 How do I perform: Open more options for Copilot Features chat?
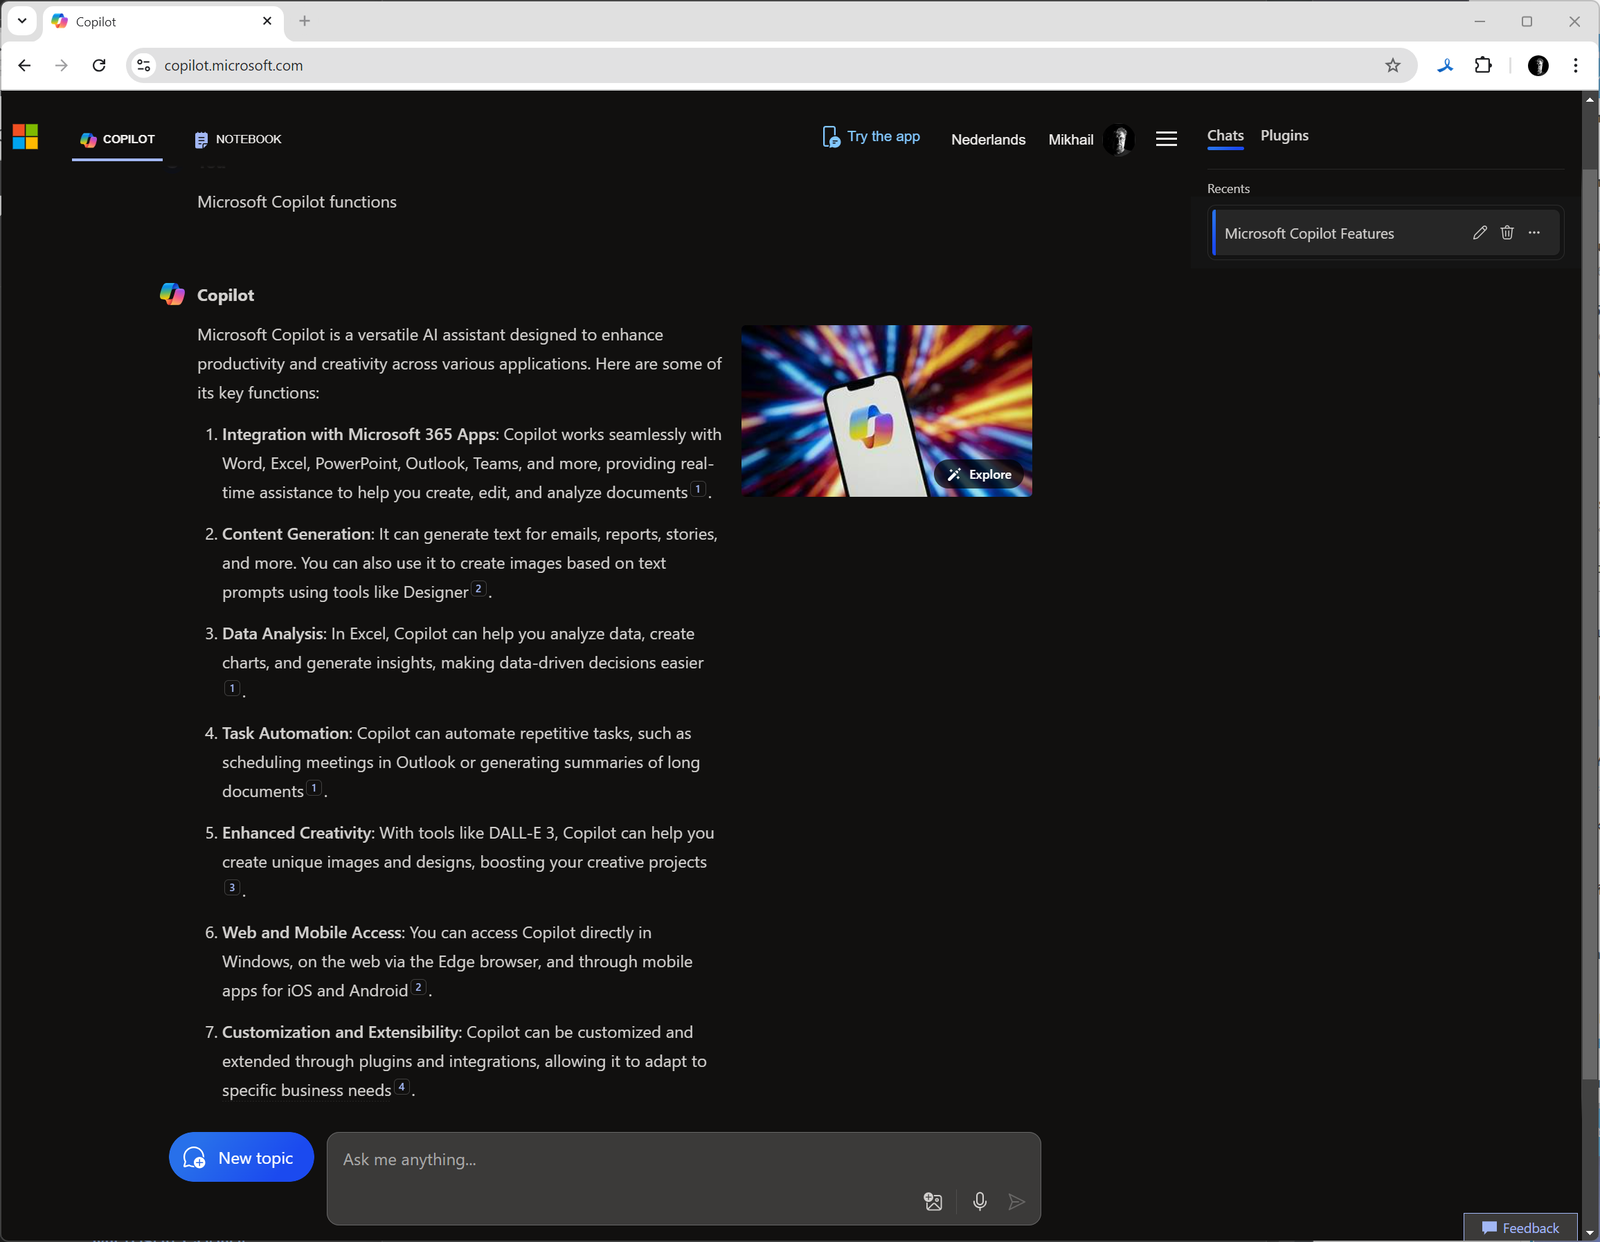click(x=1535, y=233)
